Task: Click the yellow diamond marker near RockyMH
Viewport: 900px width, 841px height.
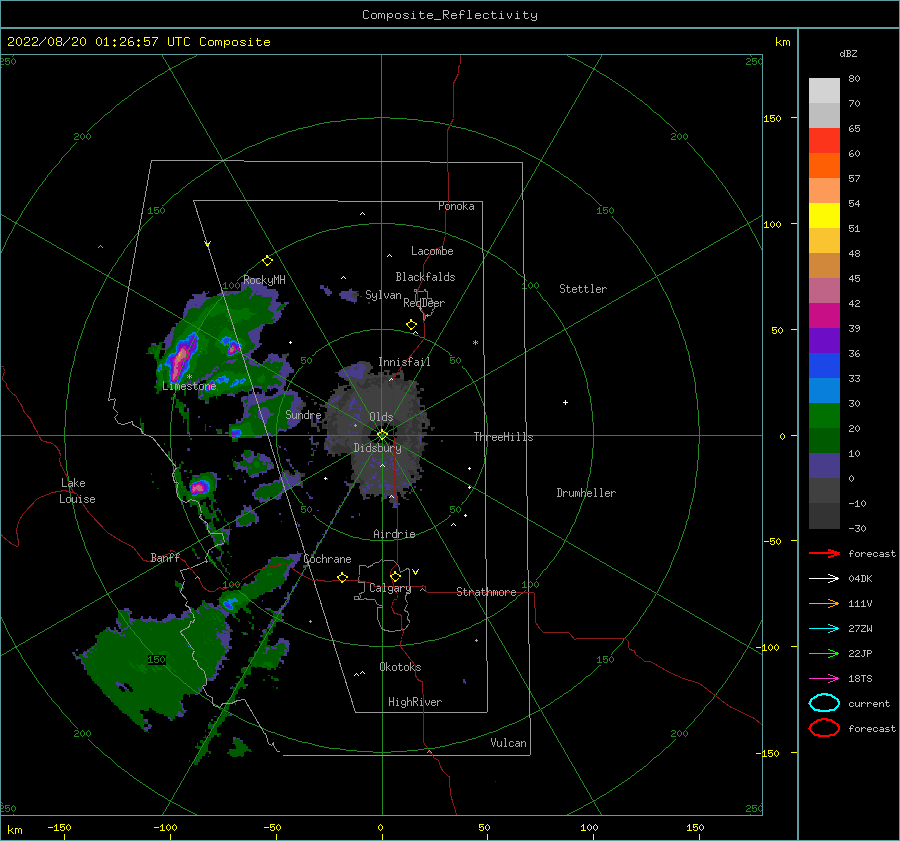Action: [267, 261]
